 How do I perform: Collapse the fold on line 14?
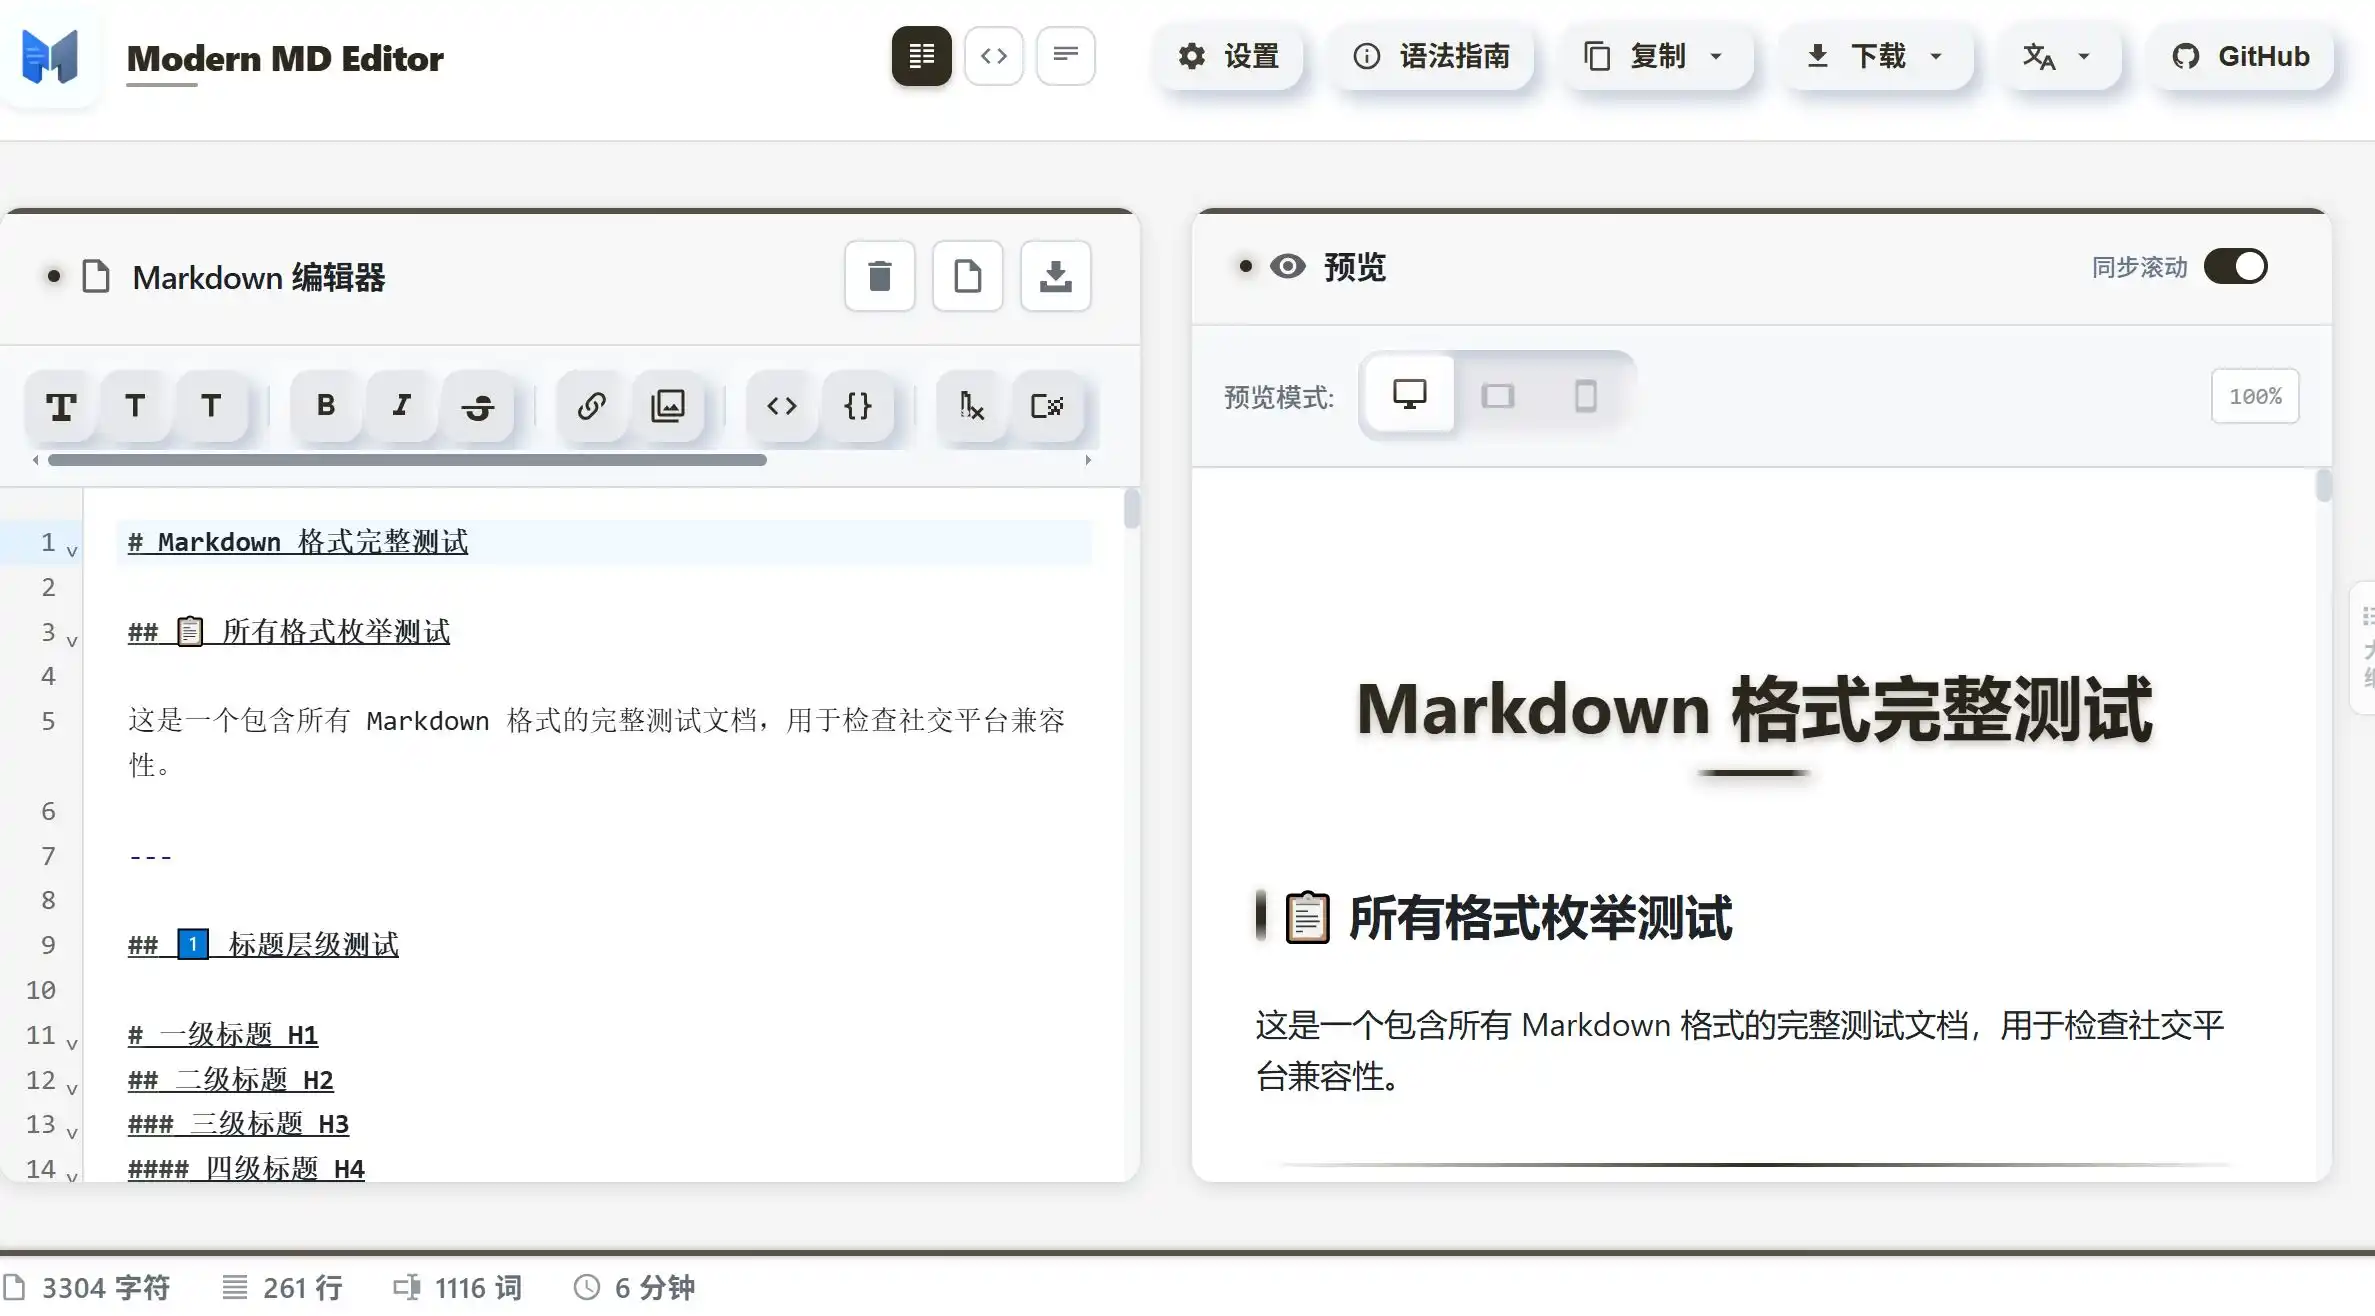point(72,1176)
